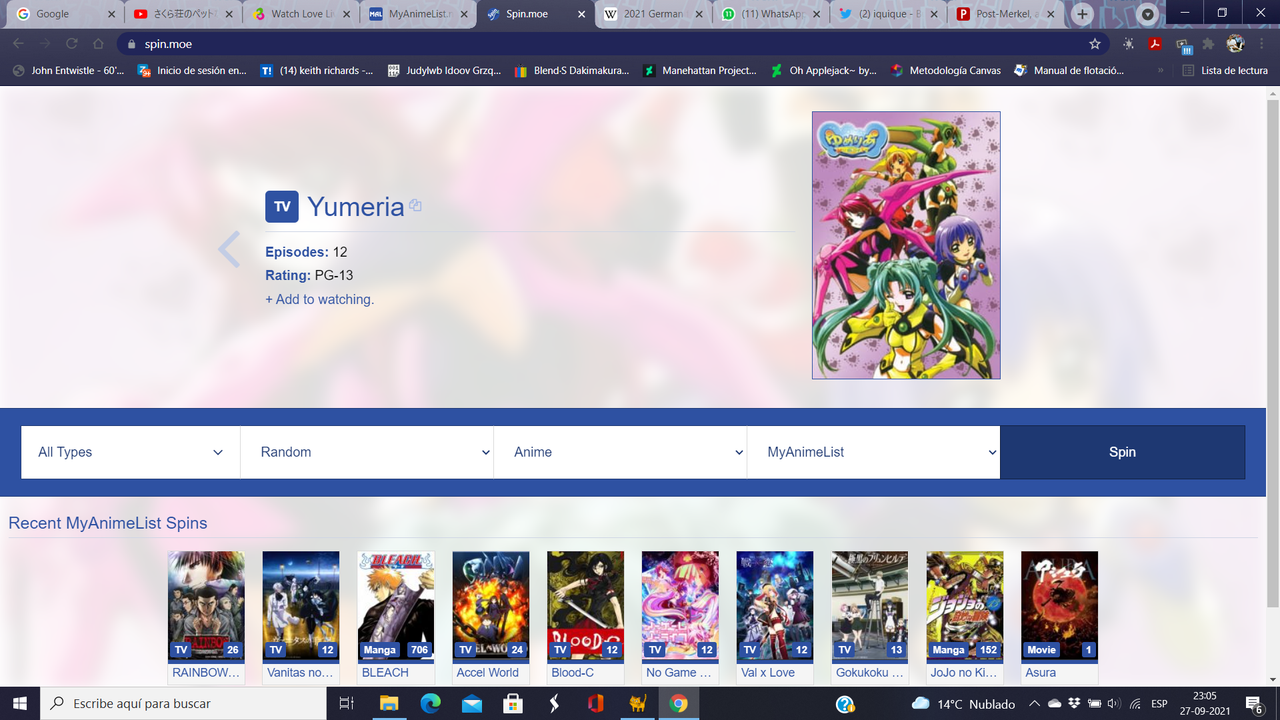Expand the bookmarks overflow chevron
1280x720 pixels.
[x=1160, y=71]
